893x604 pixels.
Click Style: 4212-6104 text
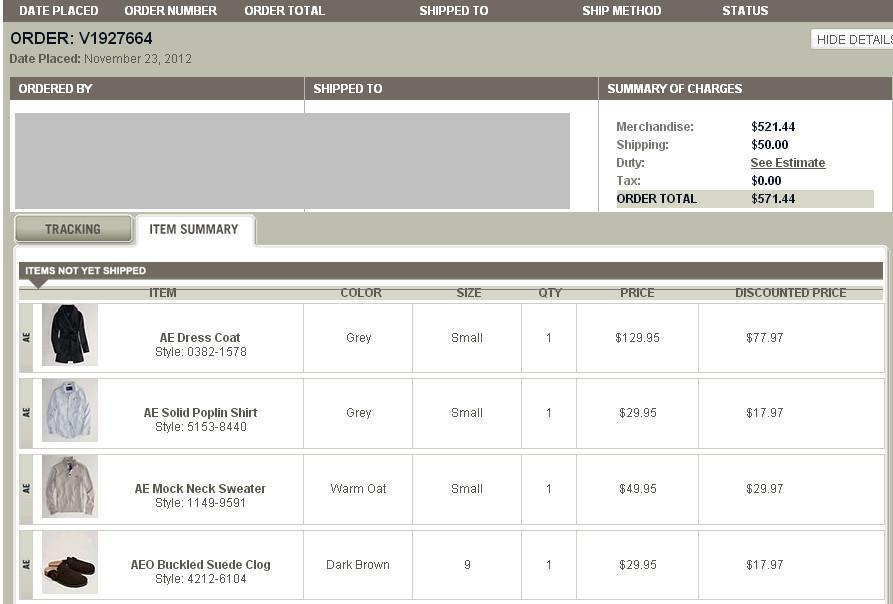(x=200, y=579)
